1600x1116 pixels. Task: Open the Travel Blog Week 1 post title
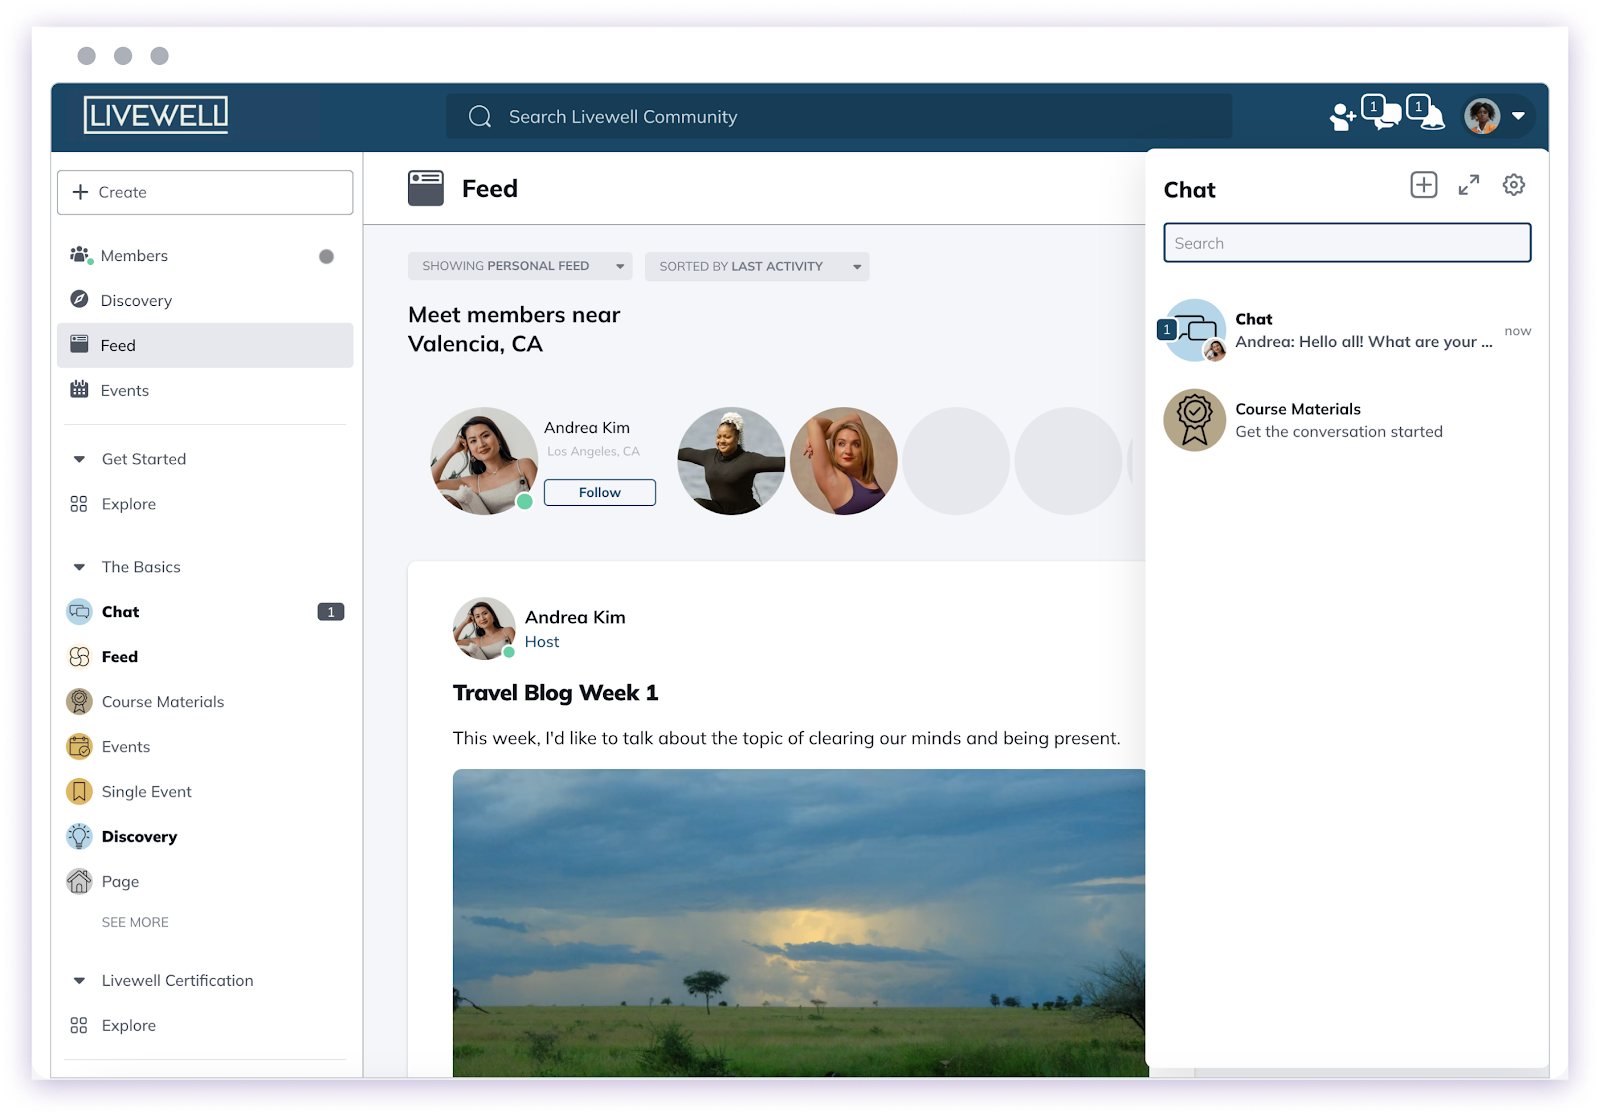tap(556, 693)
